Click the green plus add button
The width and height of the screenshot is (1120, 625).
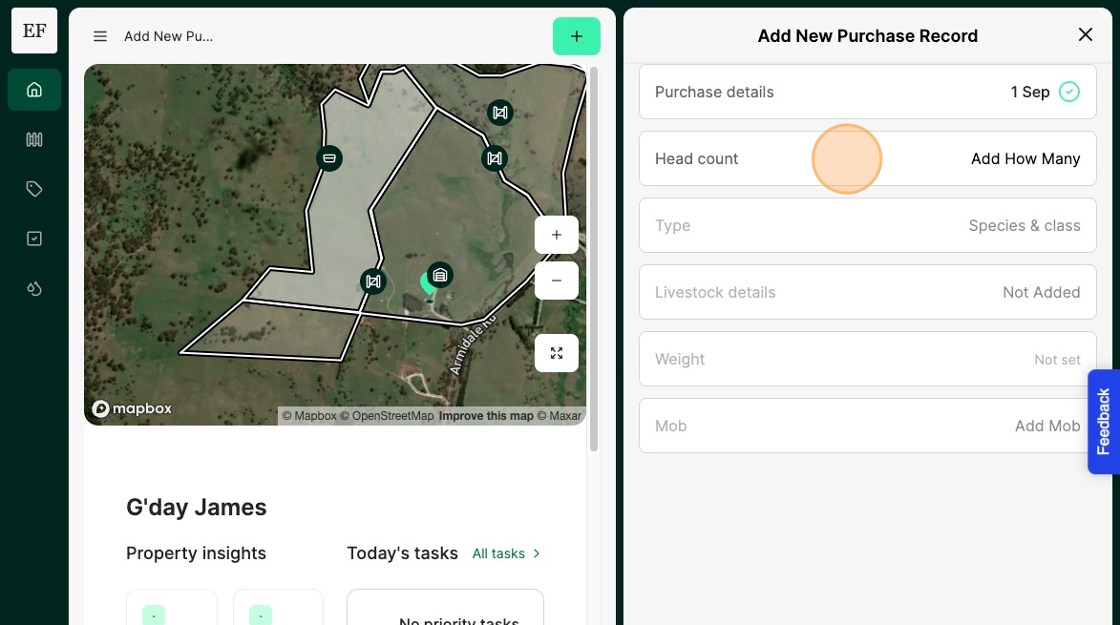(x=576, y=36)
